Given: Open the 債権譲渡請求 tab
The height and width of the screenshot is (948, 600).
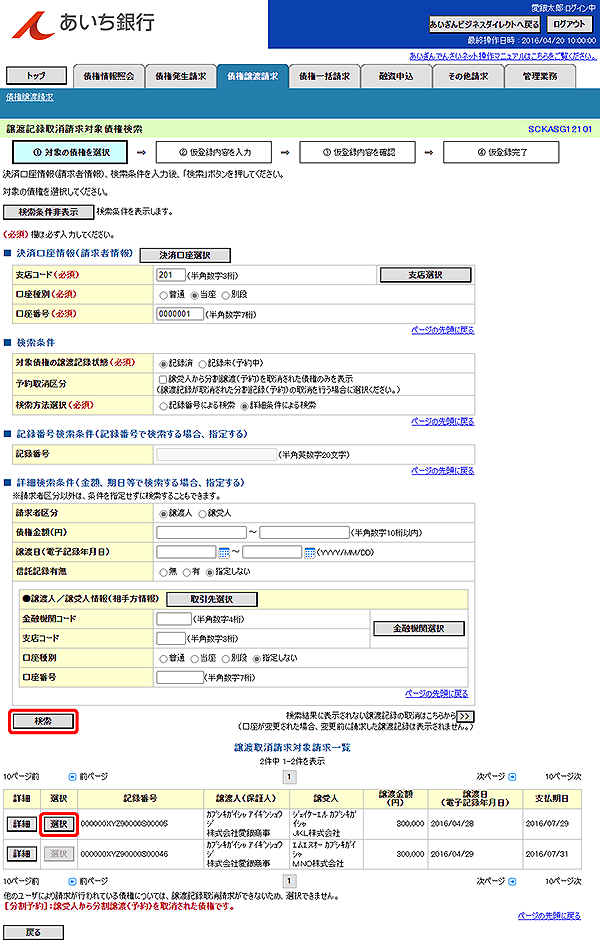Looking at the screenshot, I should pos(253,76).
